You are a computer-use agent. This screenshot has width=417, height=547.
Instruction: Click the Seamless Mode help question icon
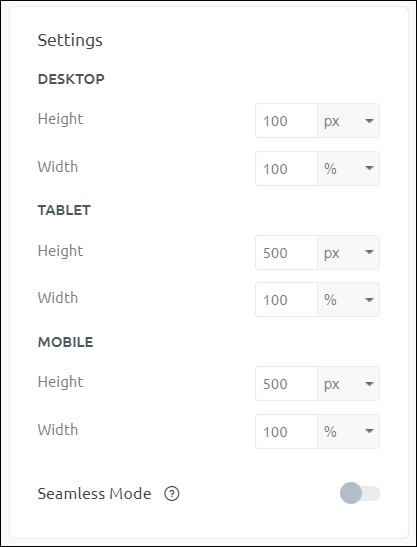tap(172, 494)
